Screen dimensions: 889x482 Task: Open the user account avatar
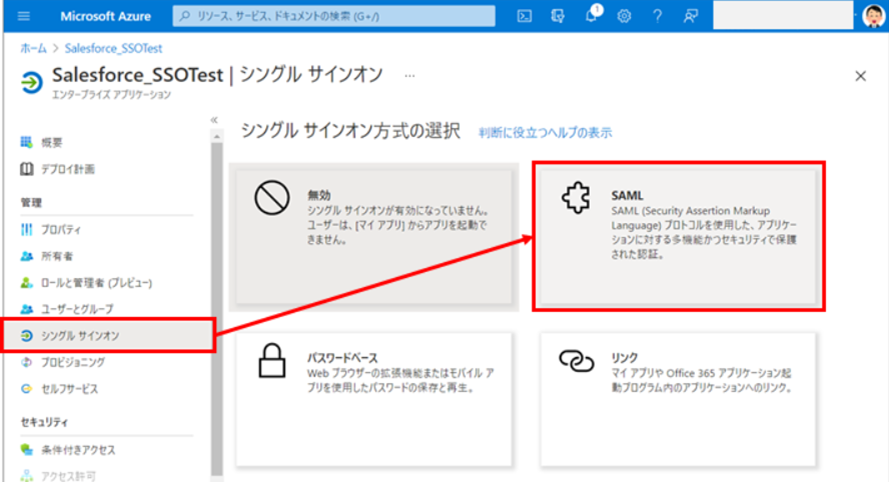click(x=873, y=16)
